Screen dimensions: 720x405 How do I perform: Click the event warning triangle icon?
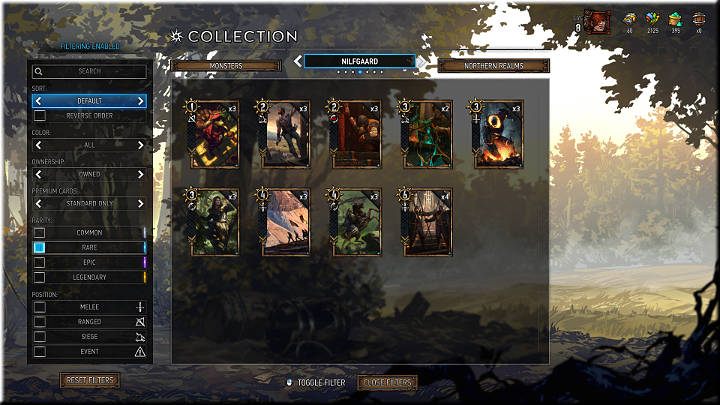point(140,352)
